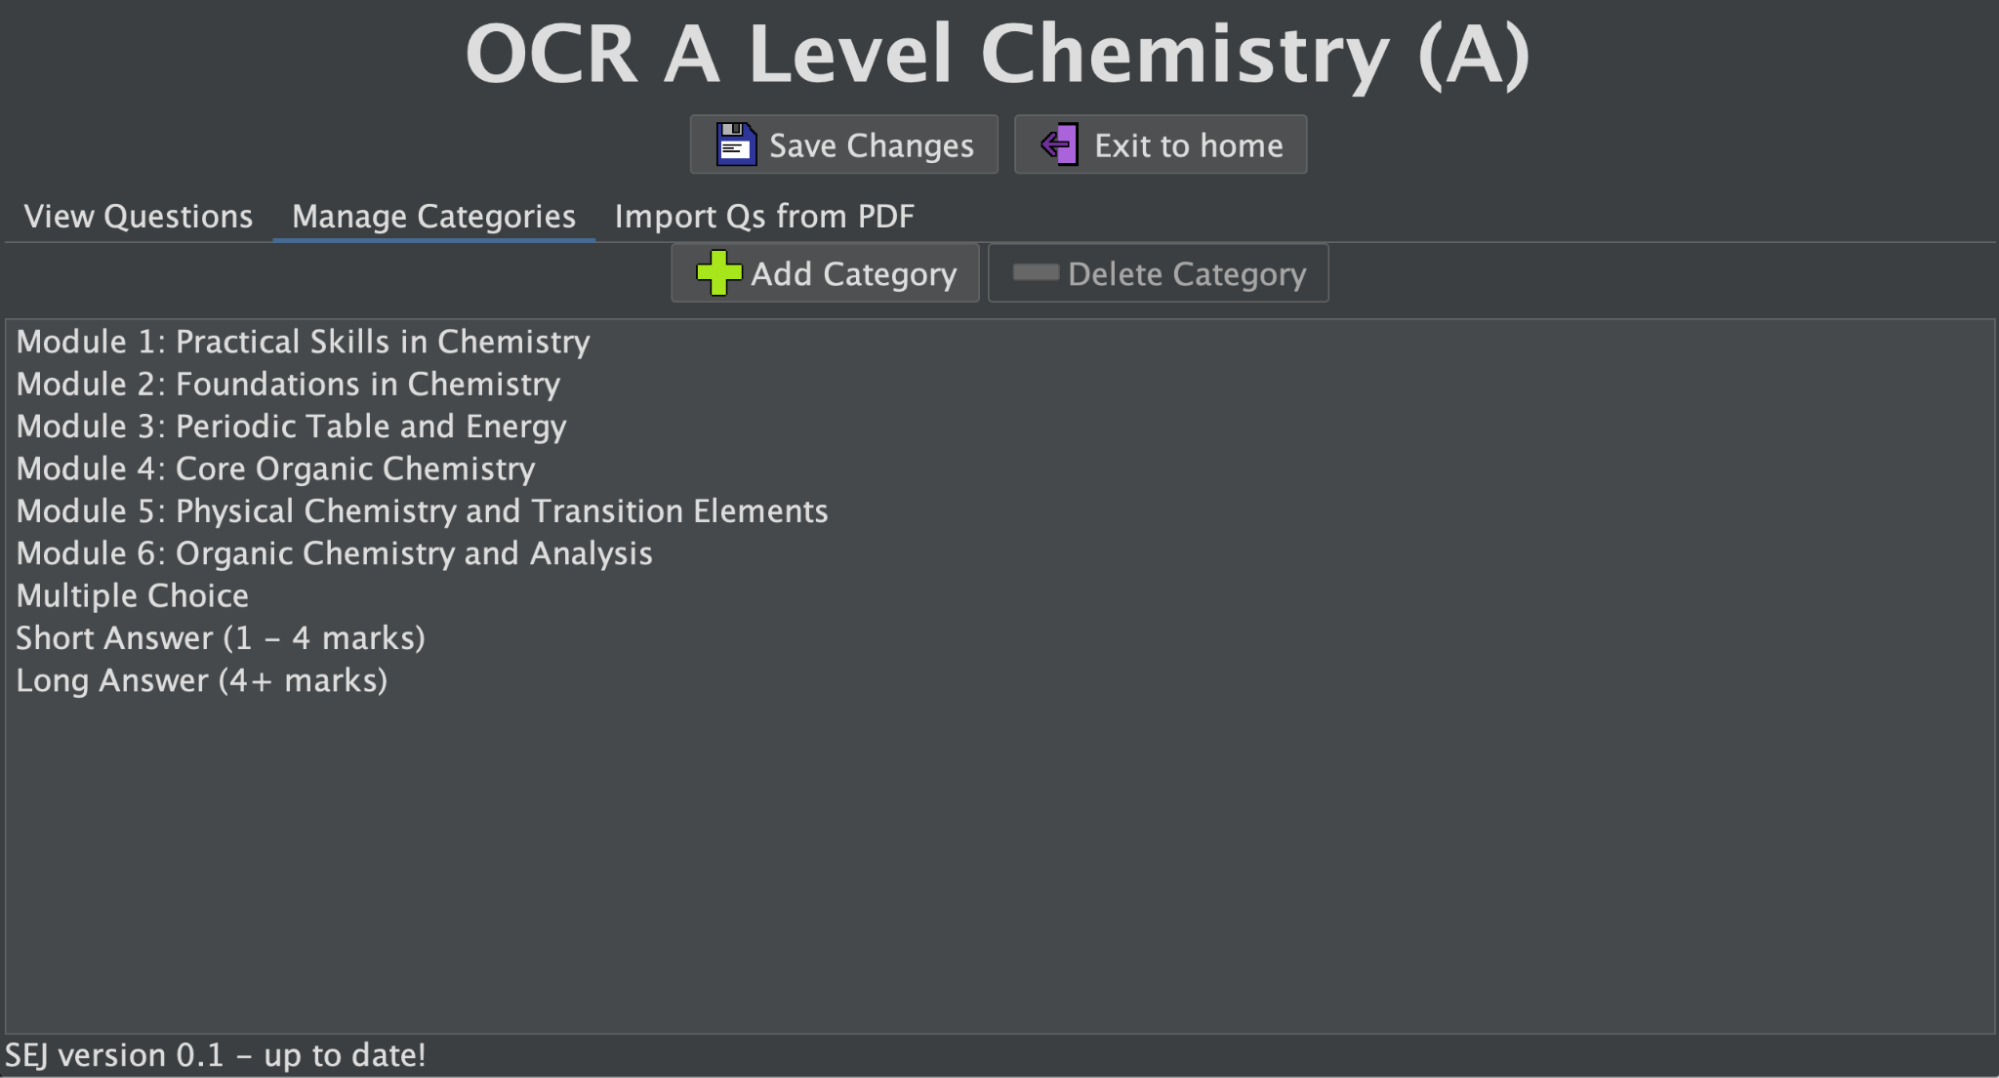This screenshot has width=1999, height=1078.
Task: Click the floppy disk save icon
Action: [x=736, y=145]
